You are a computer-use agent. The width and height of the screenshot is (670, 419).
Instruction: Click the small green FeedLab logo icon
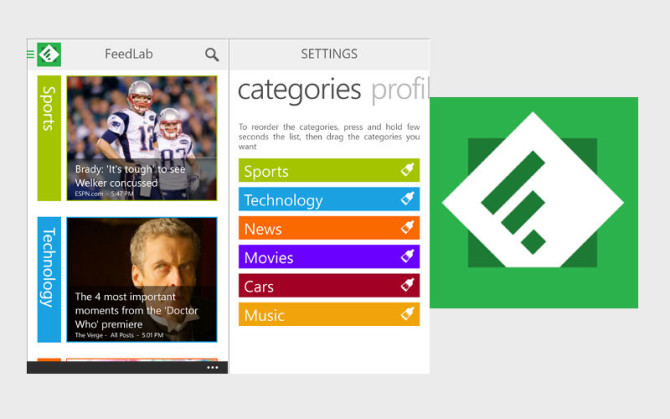[x=49, y=54]
